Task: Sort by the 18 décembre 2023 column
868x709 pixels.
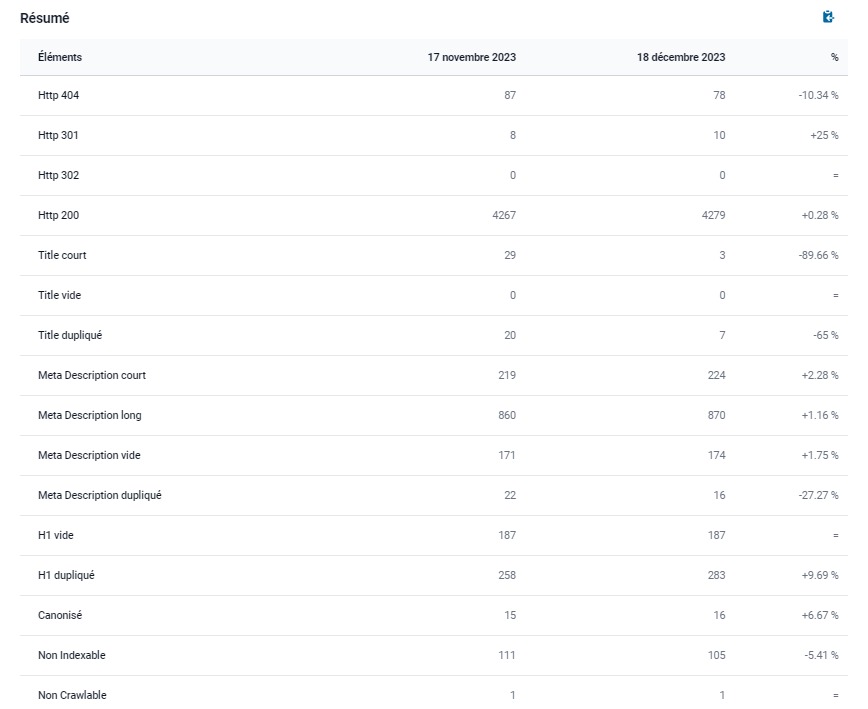Action: (680, 57)
